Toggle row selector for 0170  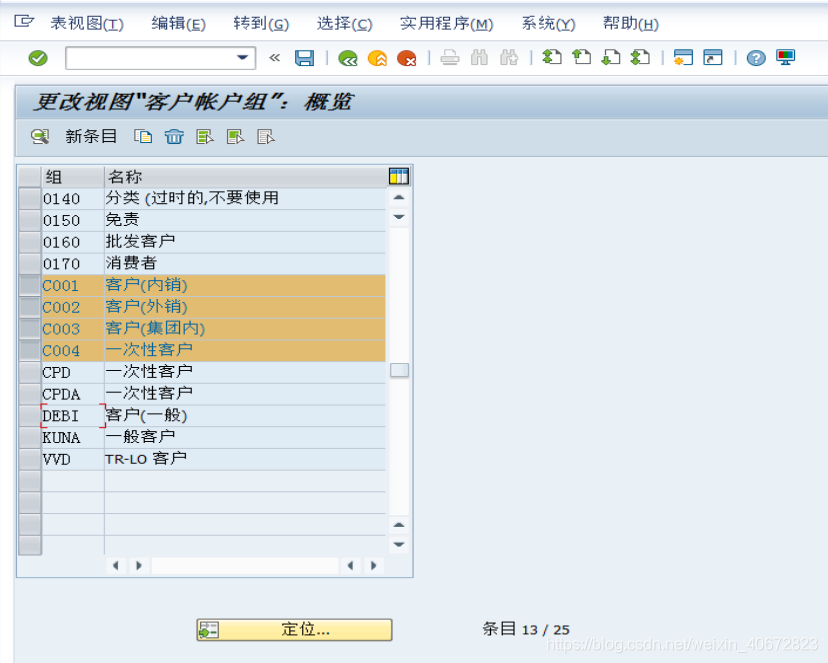tap(30, 263)
